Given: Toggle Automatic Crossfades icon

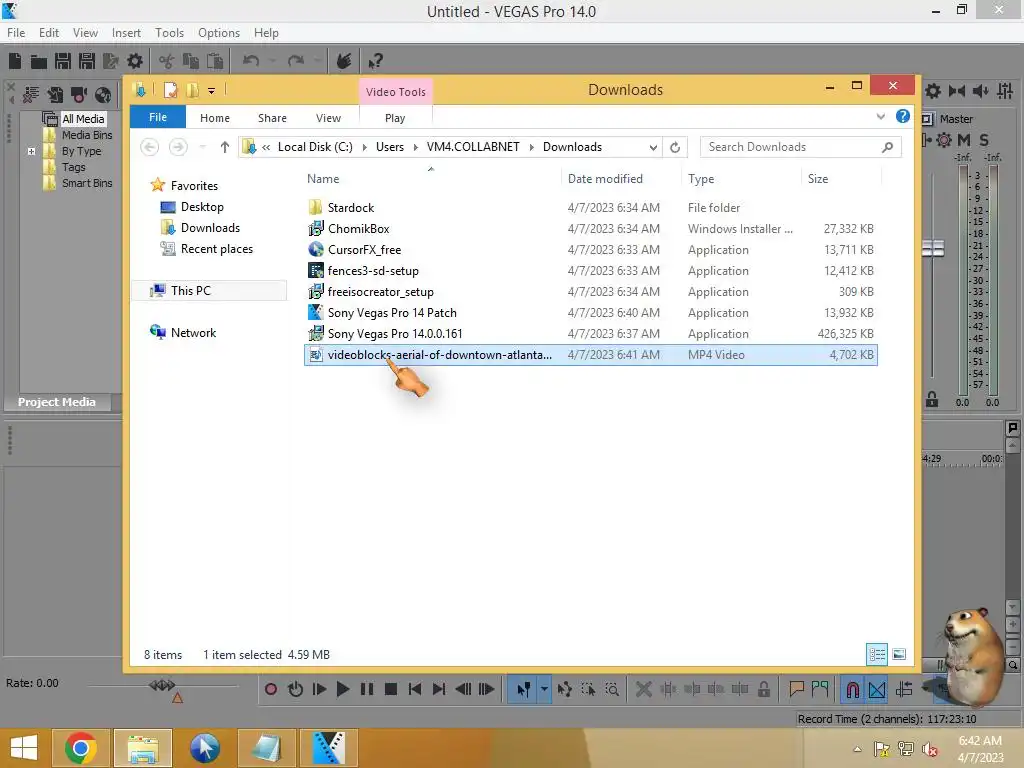Looking at the screenshot, I should (x=877, y=689).
